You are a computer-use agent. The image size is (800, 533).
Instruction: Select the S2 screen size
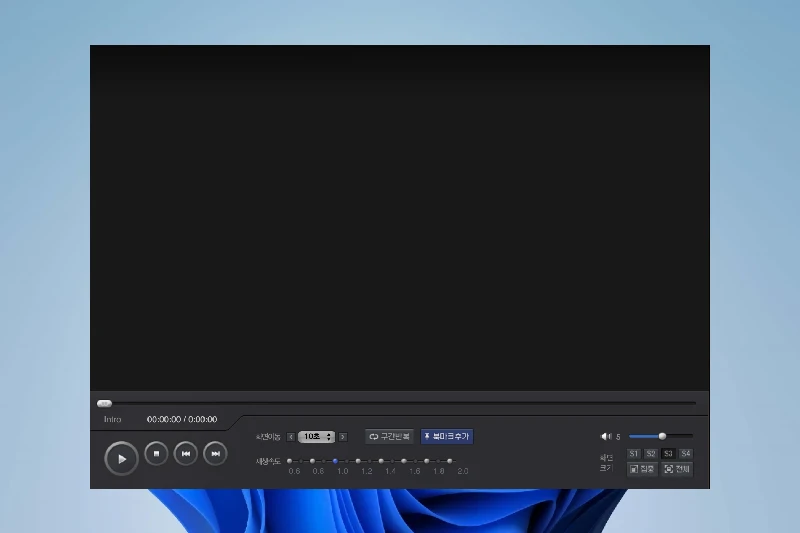click(x=651, y=454)
